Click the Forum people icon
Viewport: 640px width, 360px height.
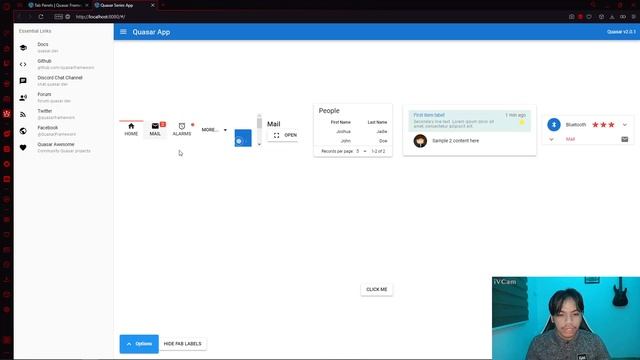click(23, 98)
